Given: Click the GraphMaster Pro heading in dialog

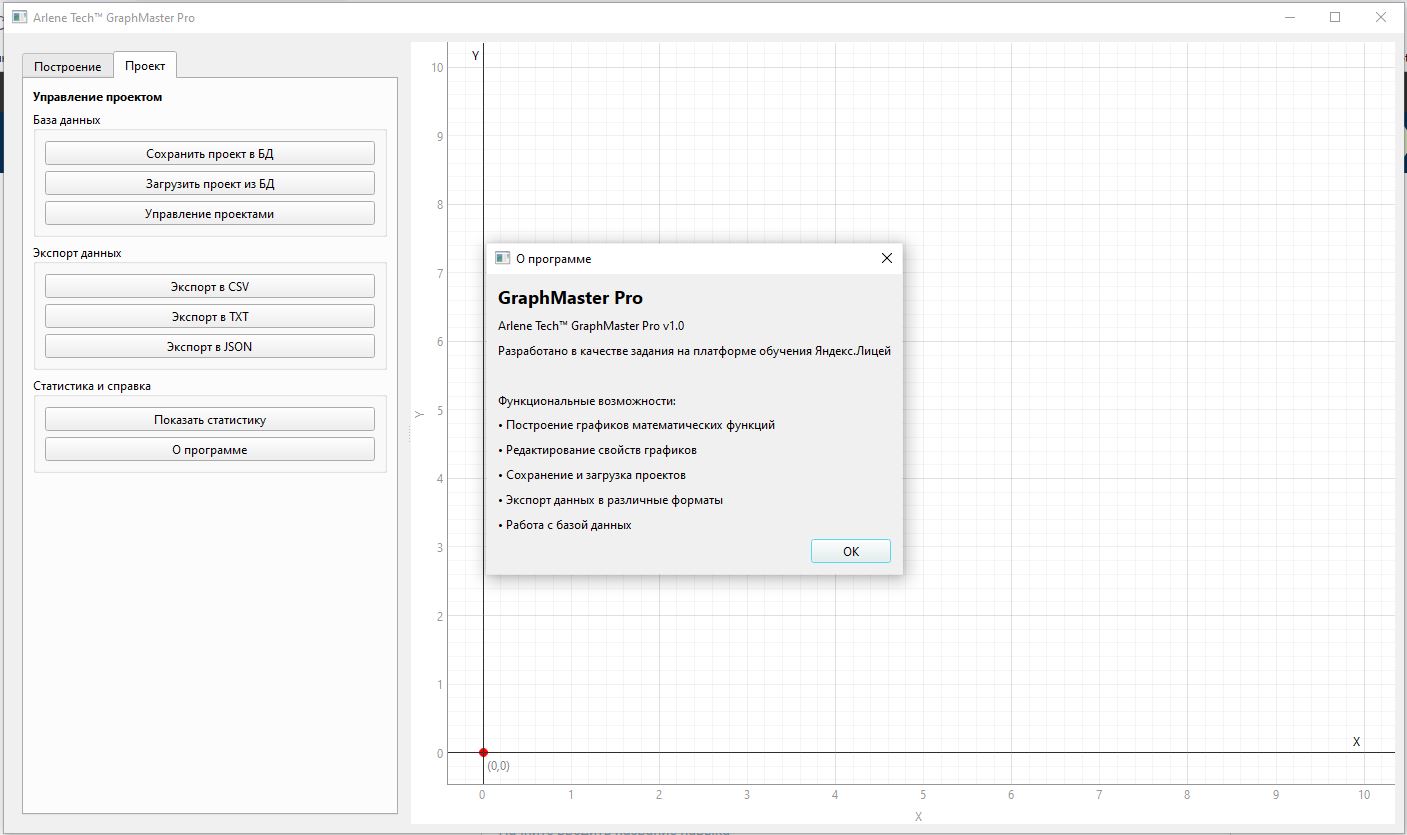Looking at the screenshot, I should pos(570,298).
